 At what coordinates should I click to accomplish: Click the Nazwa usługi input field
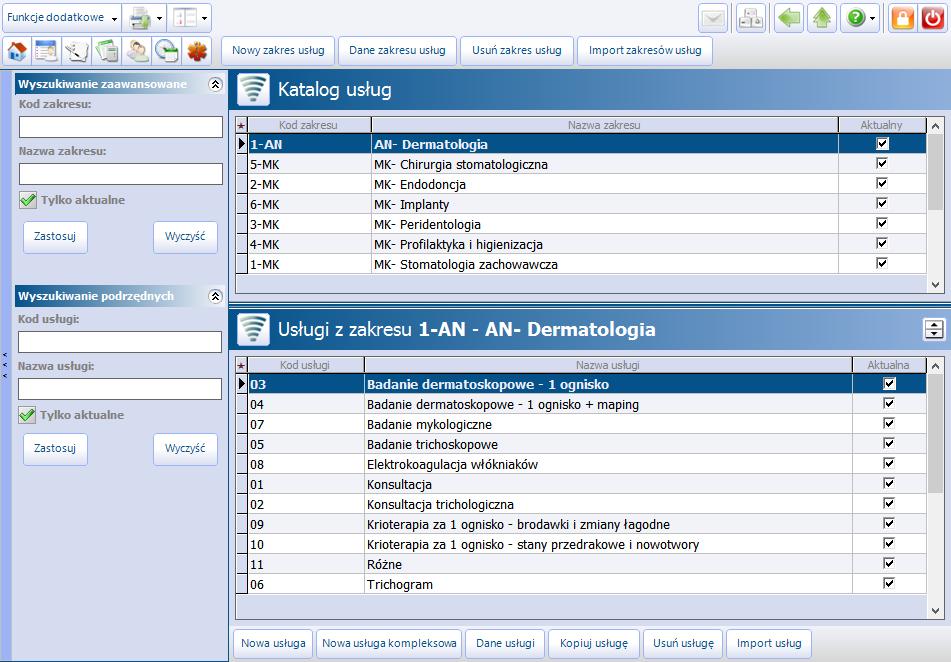120,389
